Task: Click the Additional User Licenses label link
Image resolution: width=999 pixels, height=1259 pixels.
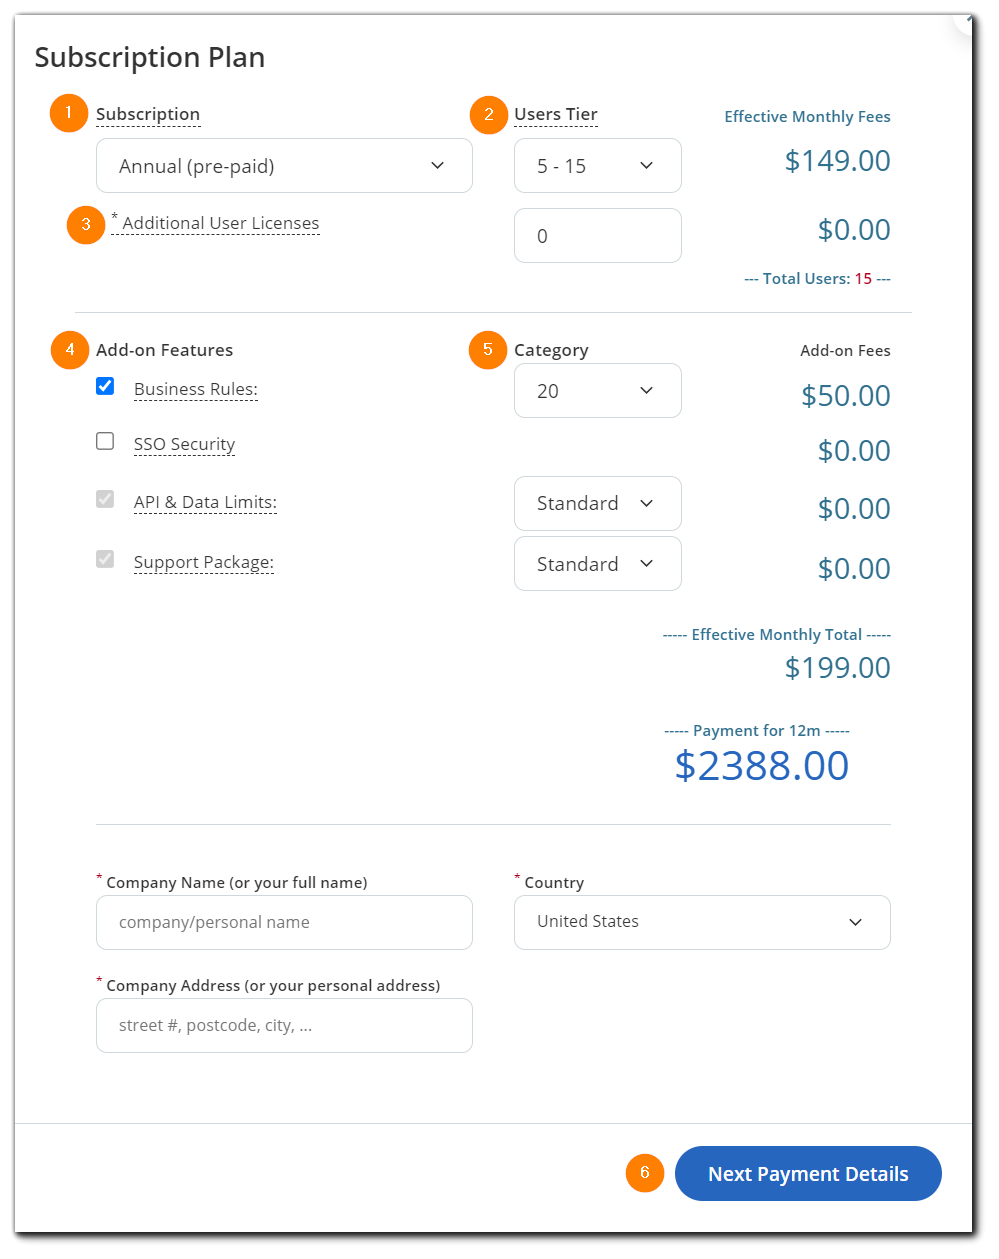Action: tap(220, 224)
